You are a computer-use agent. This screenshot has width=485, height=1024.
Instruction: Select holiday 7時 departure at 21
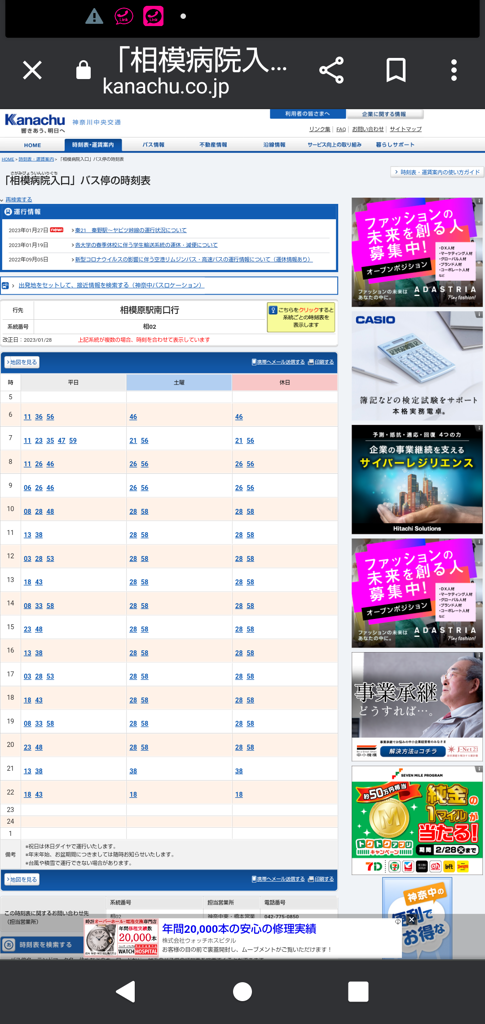[x=239, y=441]
